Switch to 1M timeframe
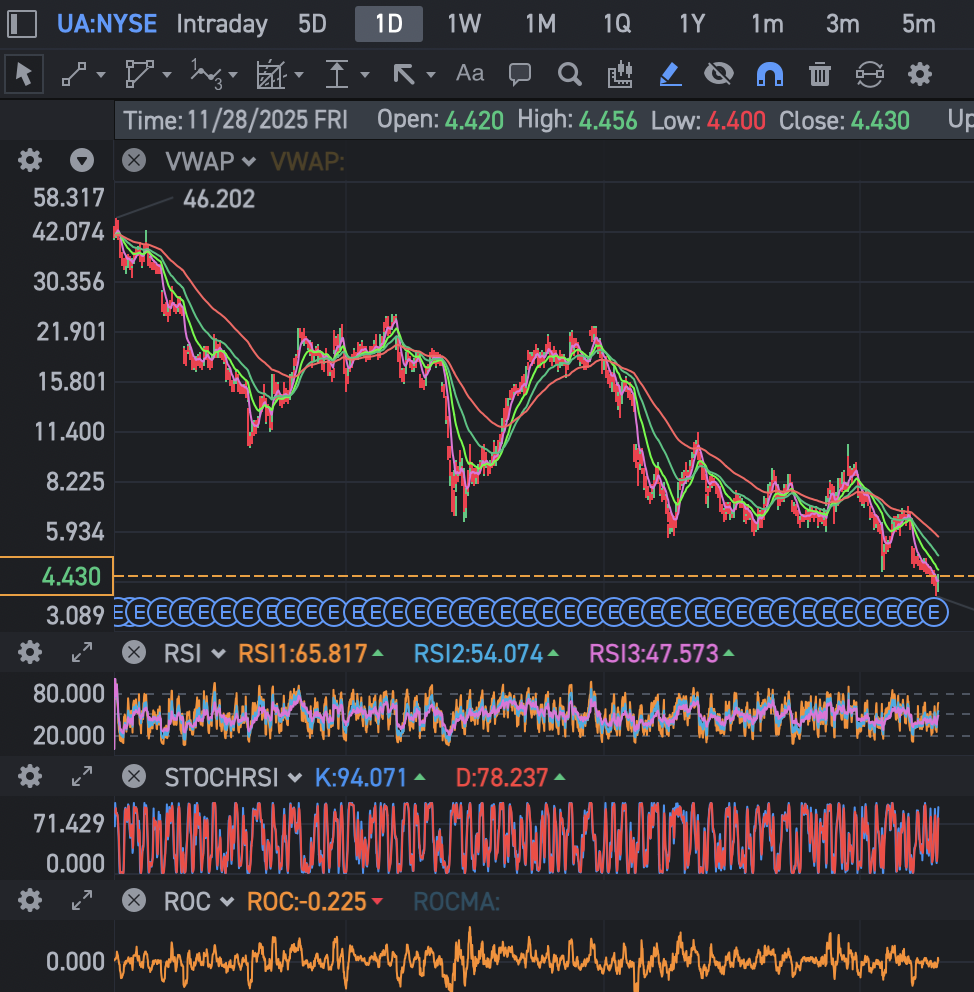This screenshot has width=974, height=992. (541, 24)
